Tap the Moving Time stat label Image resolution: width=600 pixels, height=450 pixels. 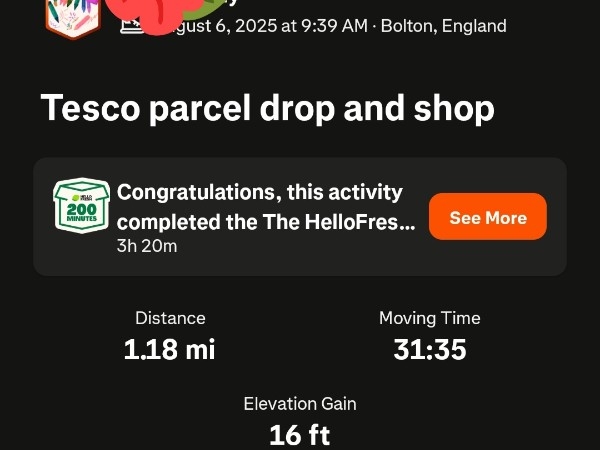click(x=429, y=318)
